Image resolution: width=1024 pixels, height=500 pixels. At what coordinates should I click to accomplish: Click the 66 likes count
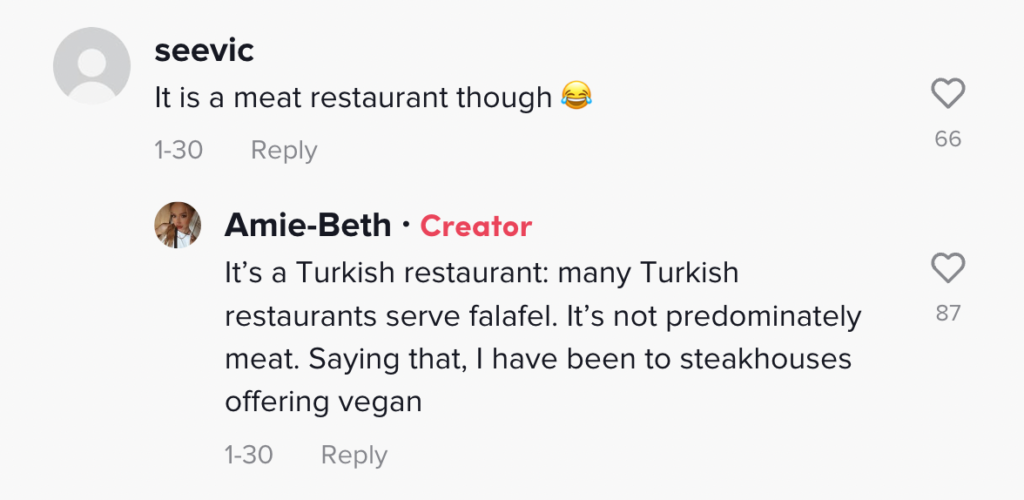[947, 139]
